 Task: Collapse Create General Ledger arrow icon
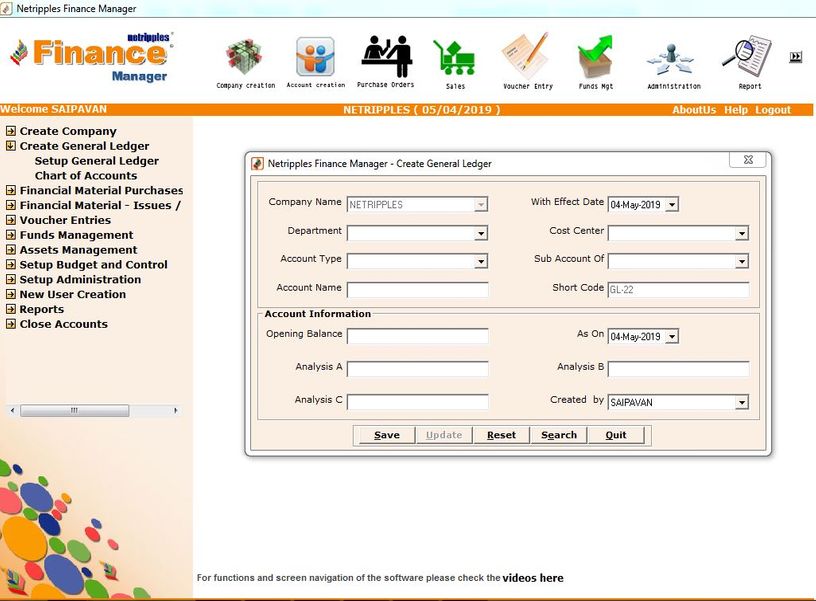10,146
